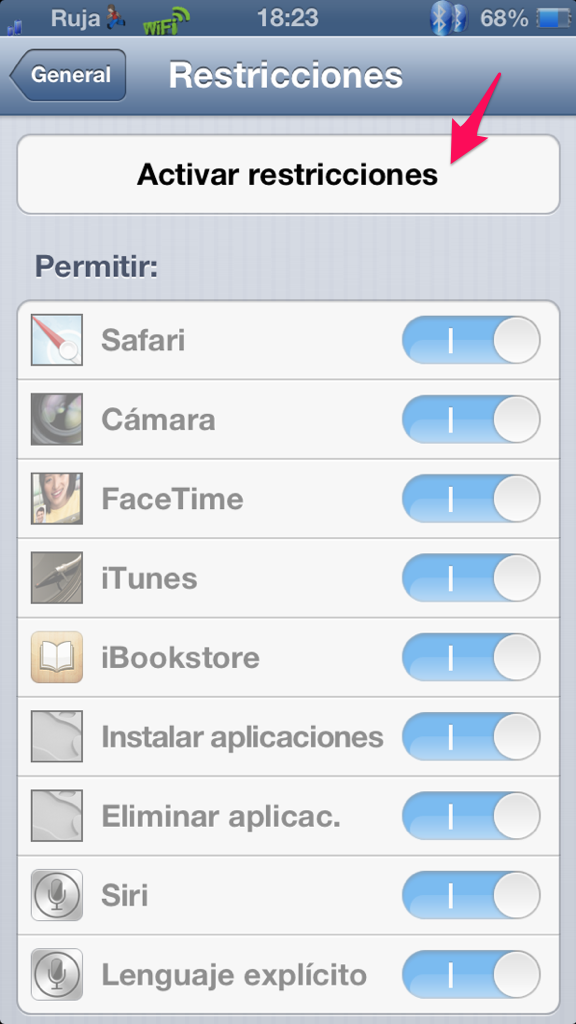Disable the Eliminar aplicac. switch

[471, 816]
